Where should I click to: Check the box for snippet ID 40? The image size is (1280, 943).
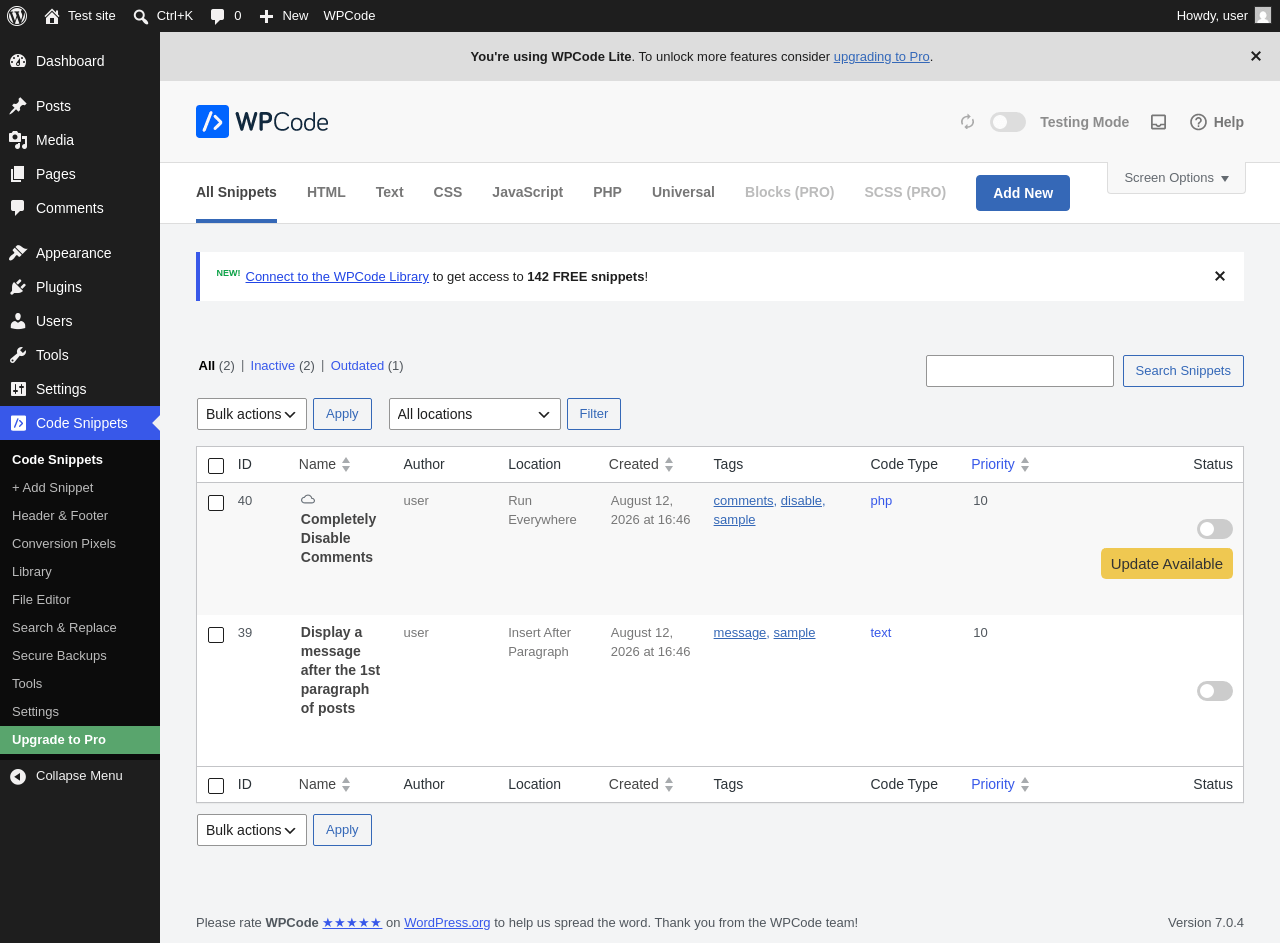click(x=216, y=503)
